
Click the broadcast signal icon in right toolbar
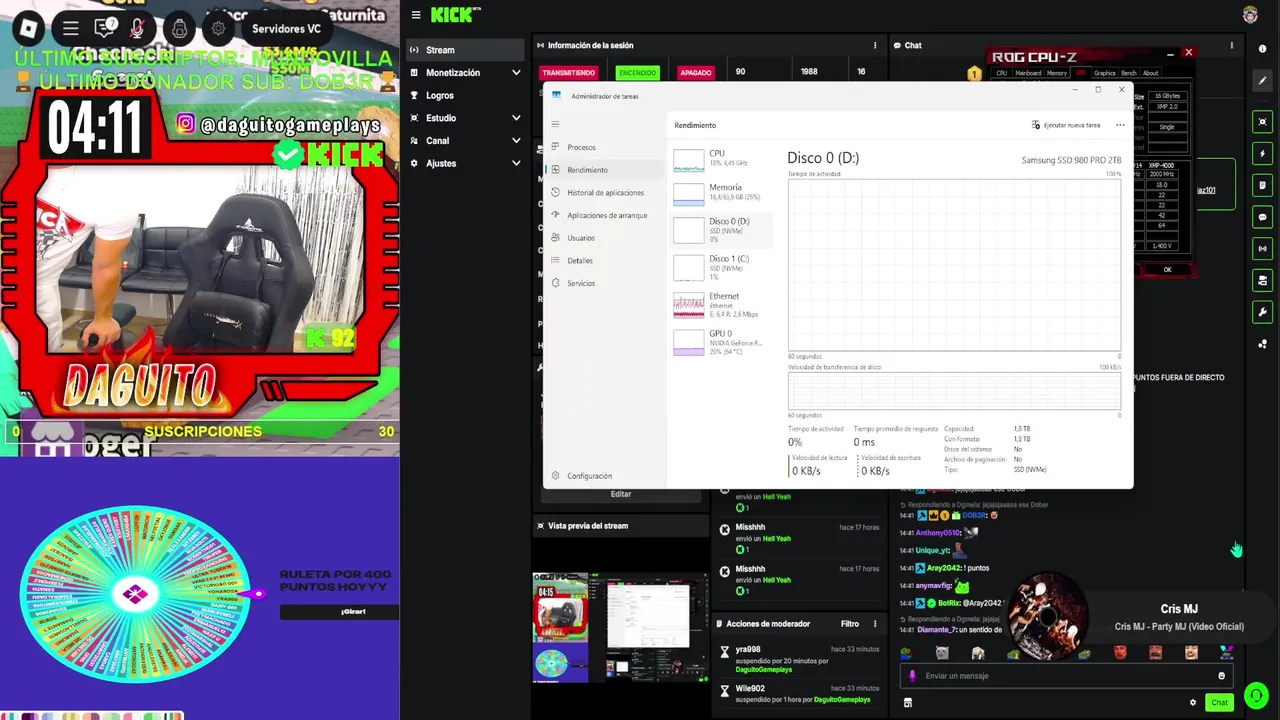tap(1263, 248)
